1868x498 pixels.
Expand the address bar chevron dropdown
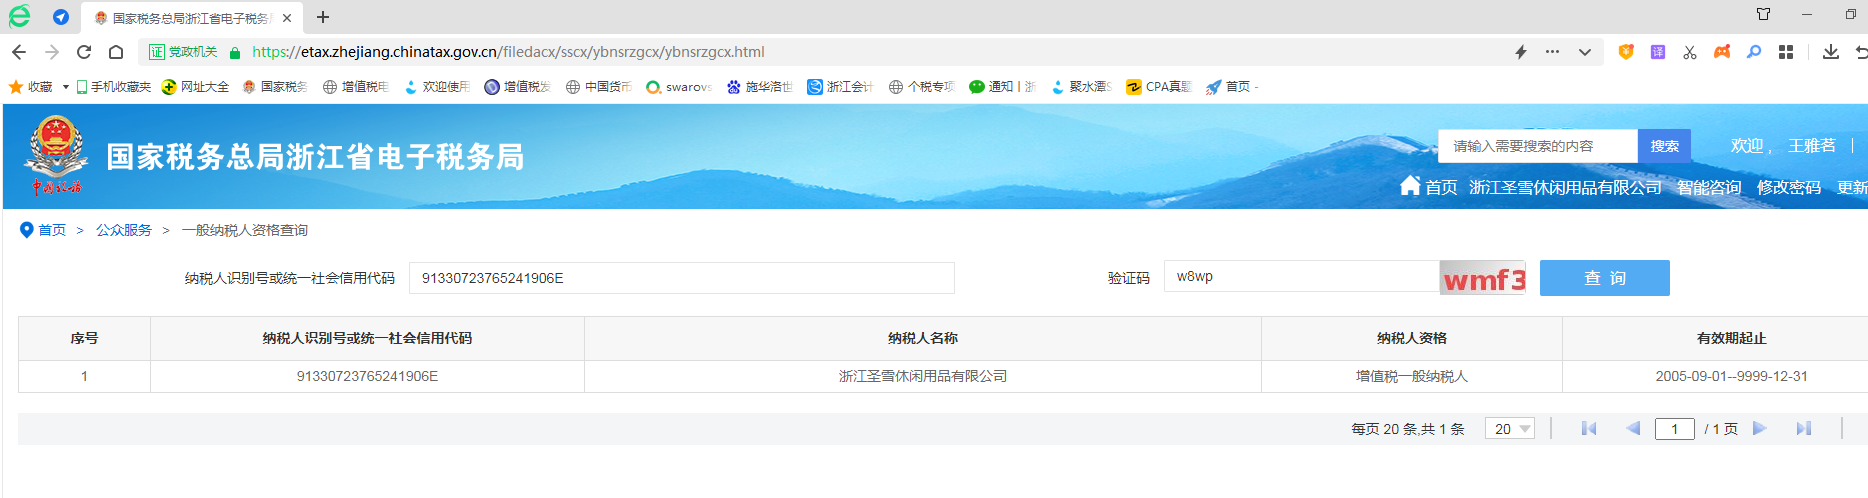pos(1585,52)
